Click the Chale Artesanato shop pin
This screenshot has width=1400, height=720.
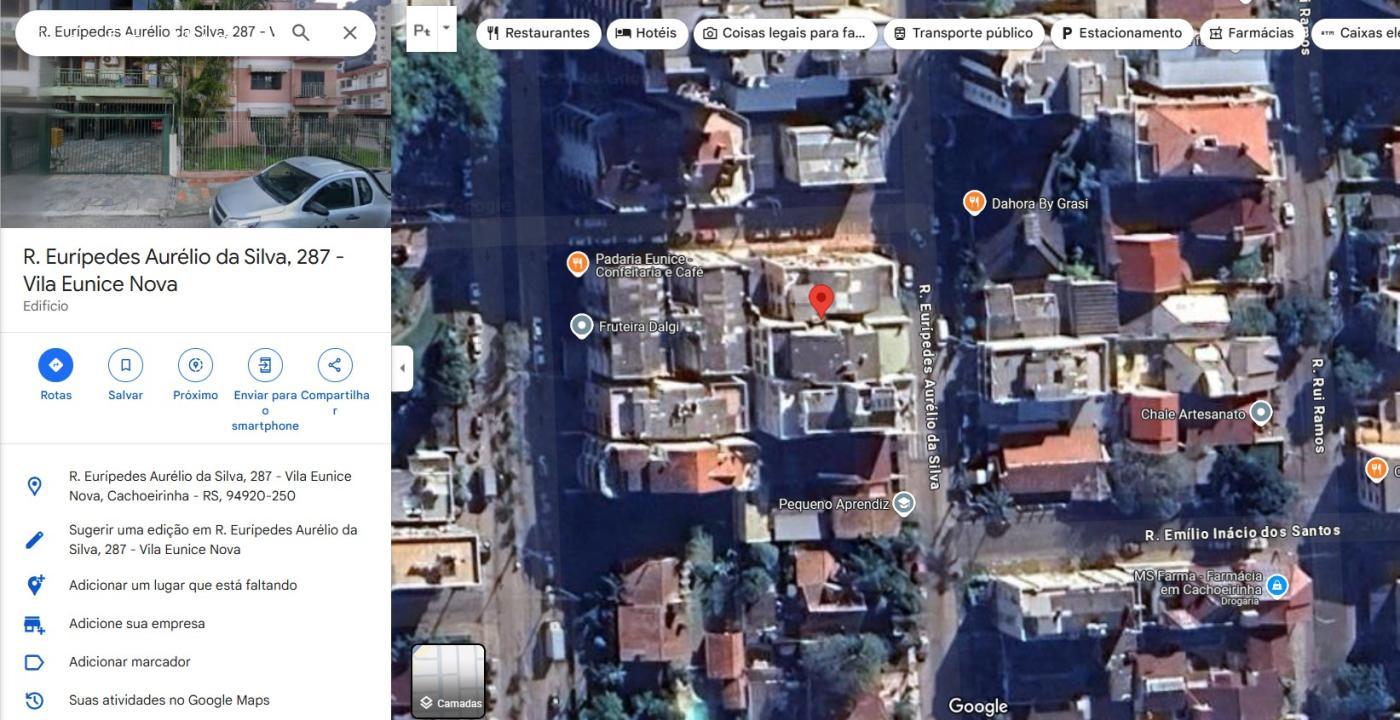(1261, 412)
